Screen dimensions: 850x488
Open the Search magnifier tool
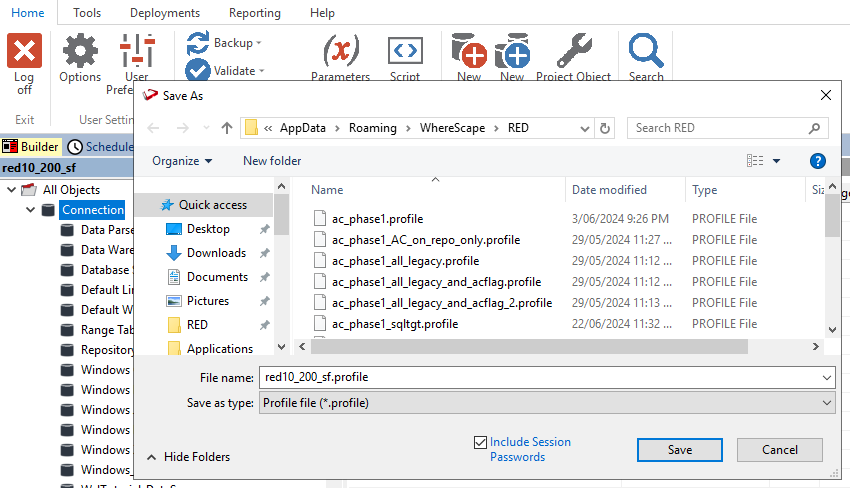pos(646,50)
